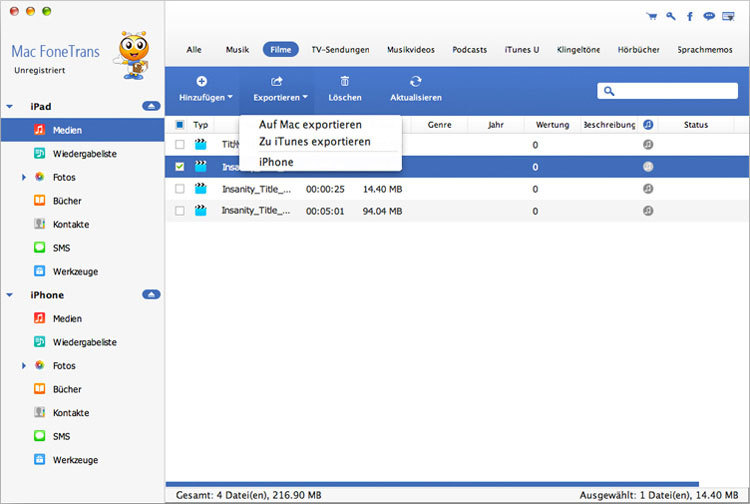Expand the Fotos triangle under iPad
This screenshot has width=750, height=504.
tap(23, 177)
